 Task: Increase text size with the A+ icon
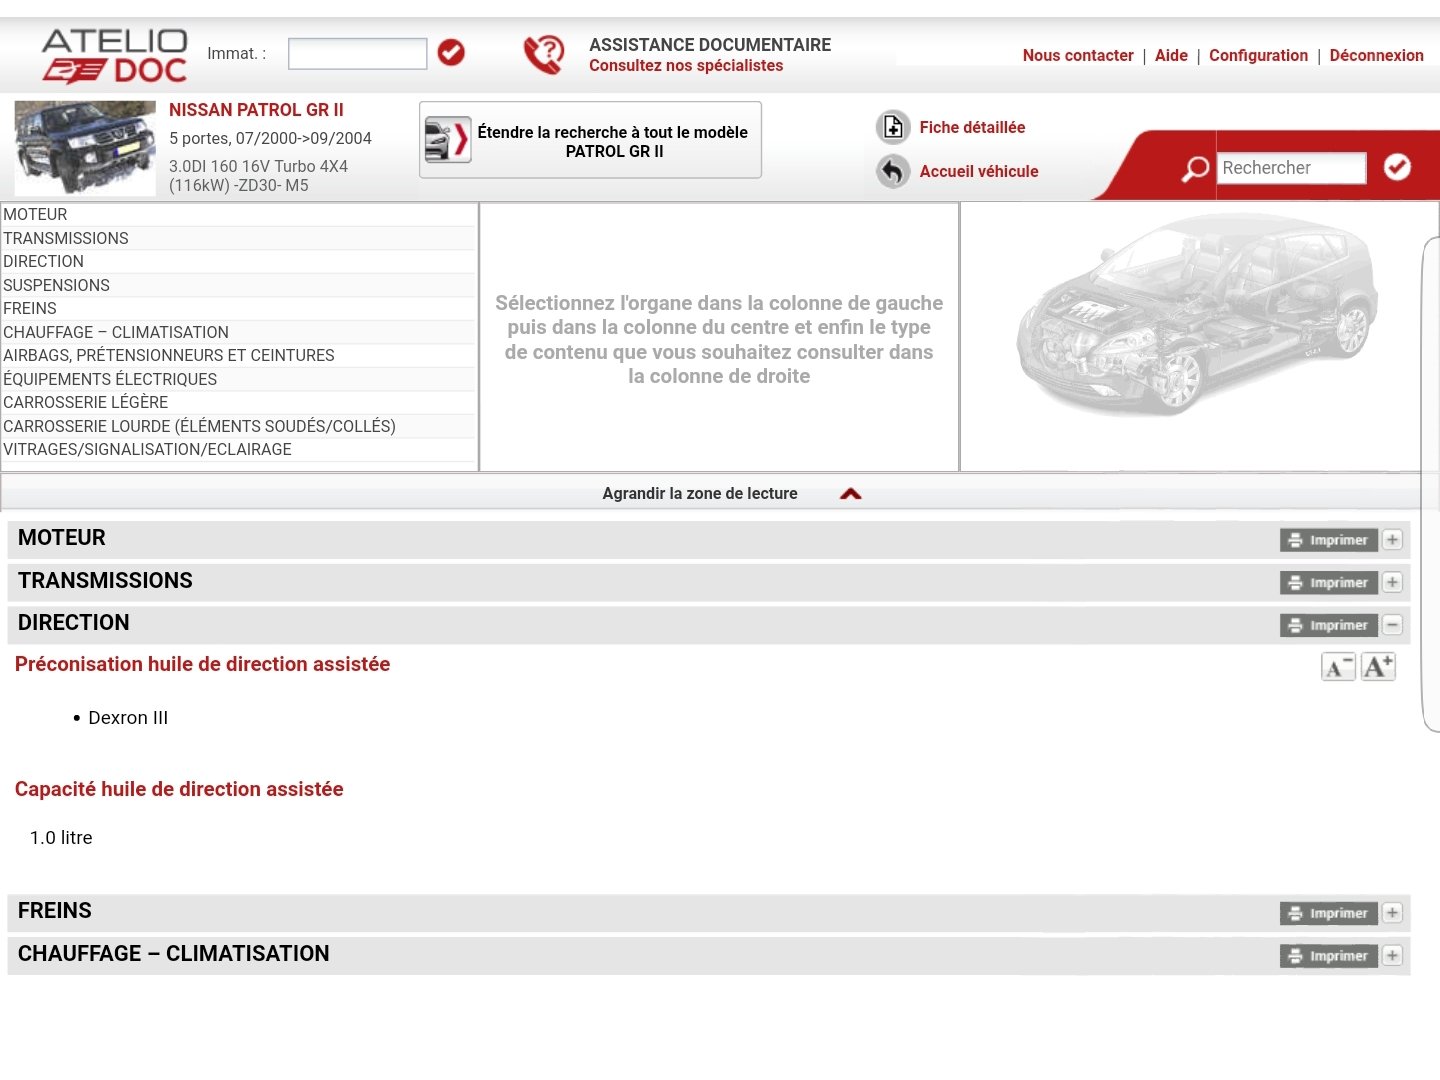pos(1378,667)
